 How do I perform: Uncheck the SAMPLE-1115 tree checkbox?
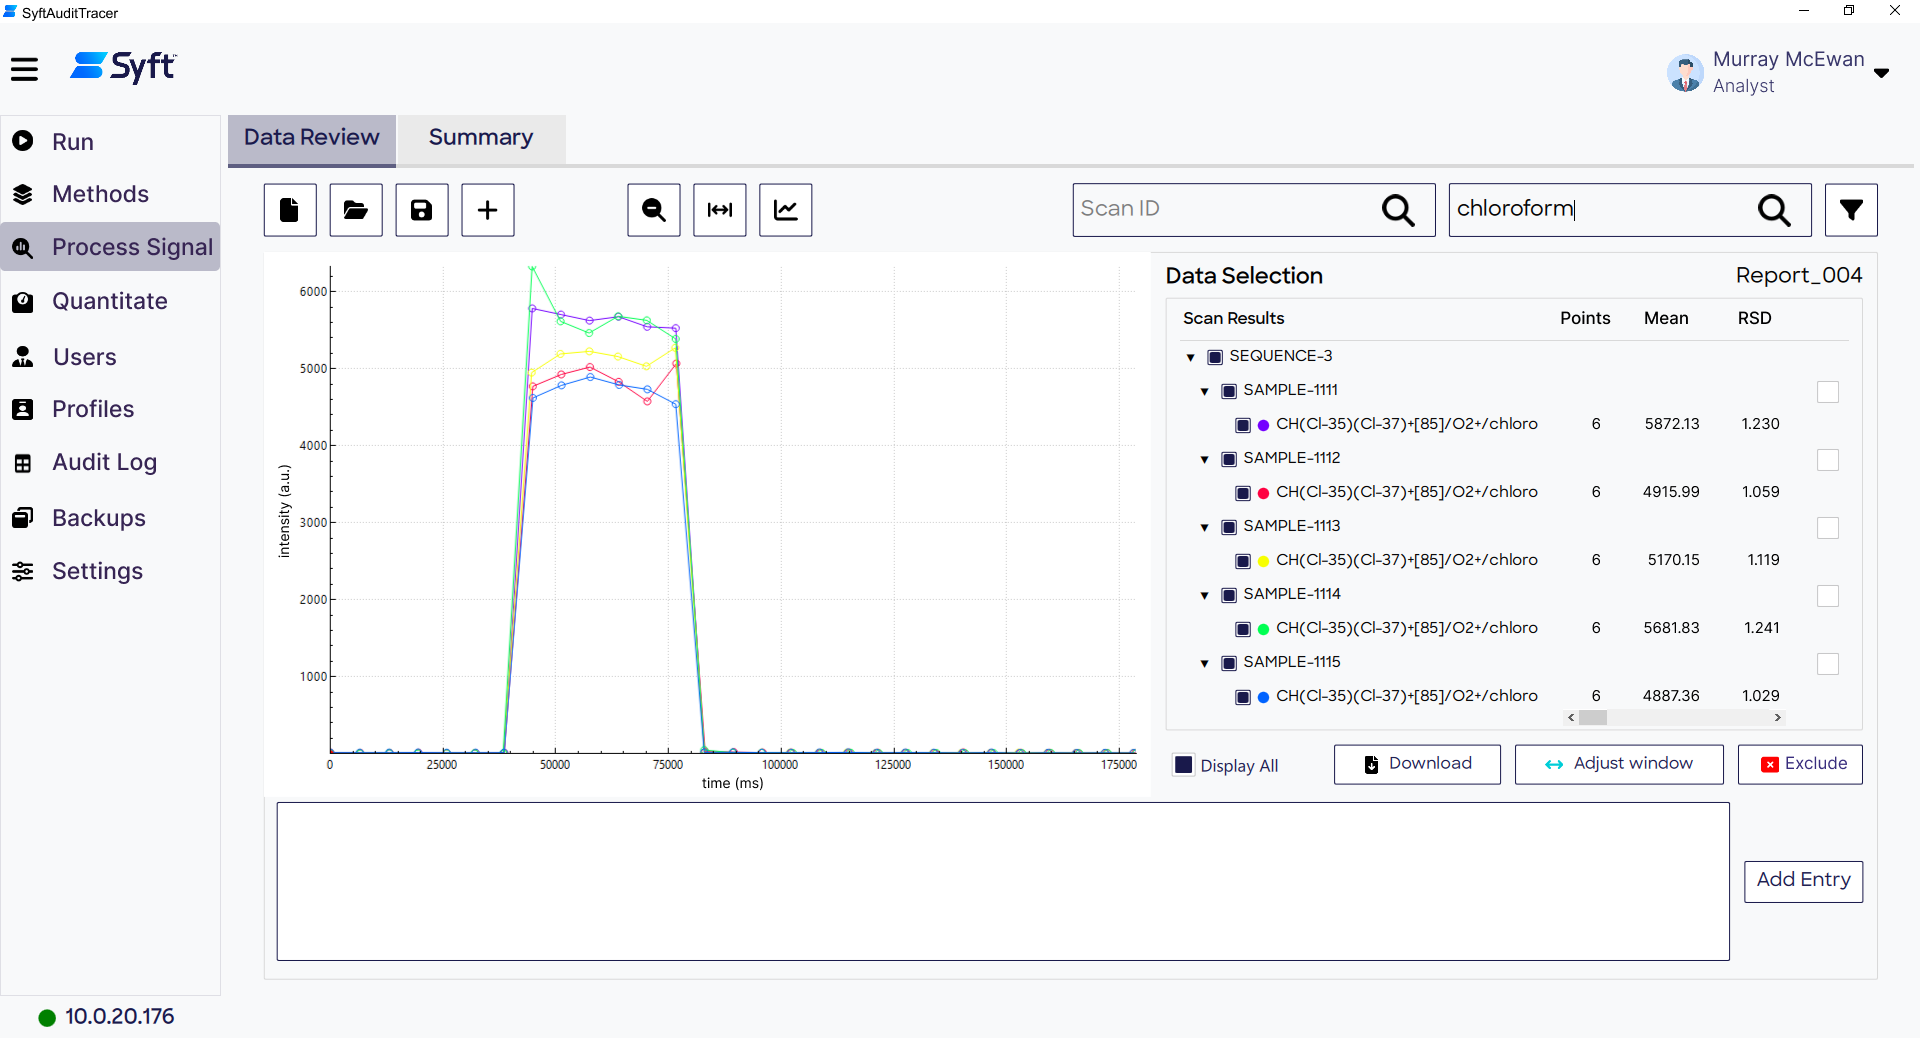point(1229,663)
